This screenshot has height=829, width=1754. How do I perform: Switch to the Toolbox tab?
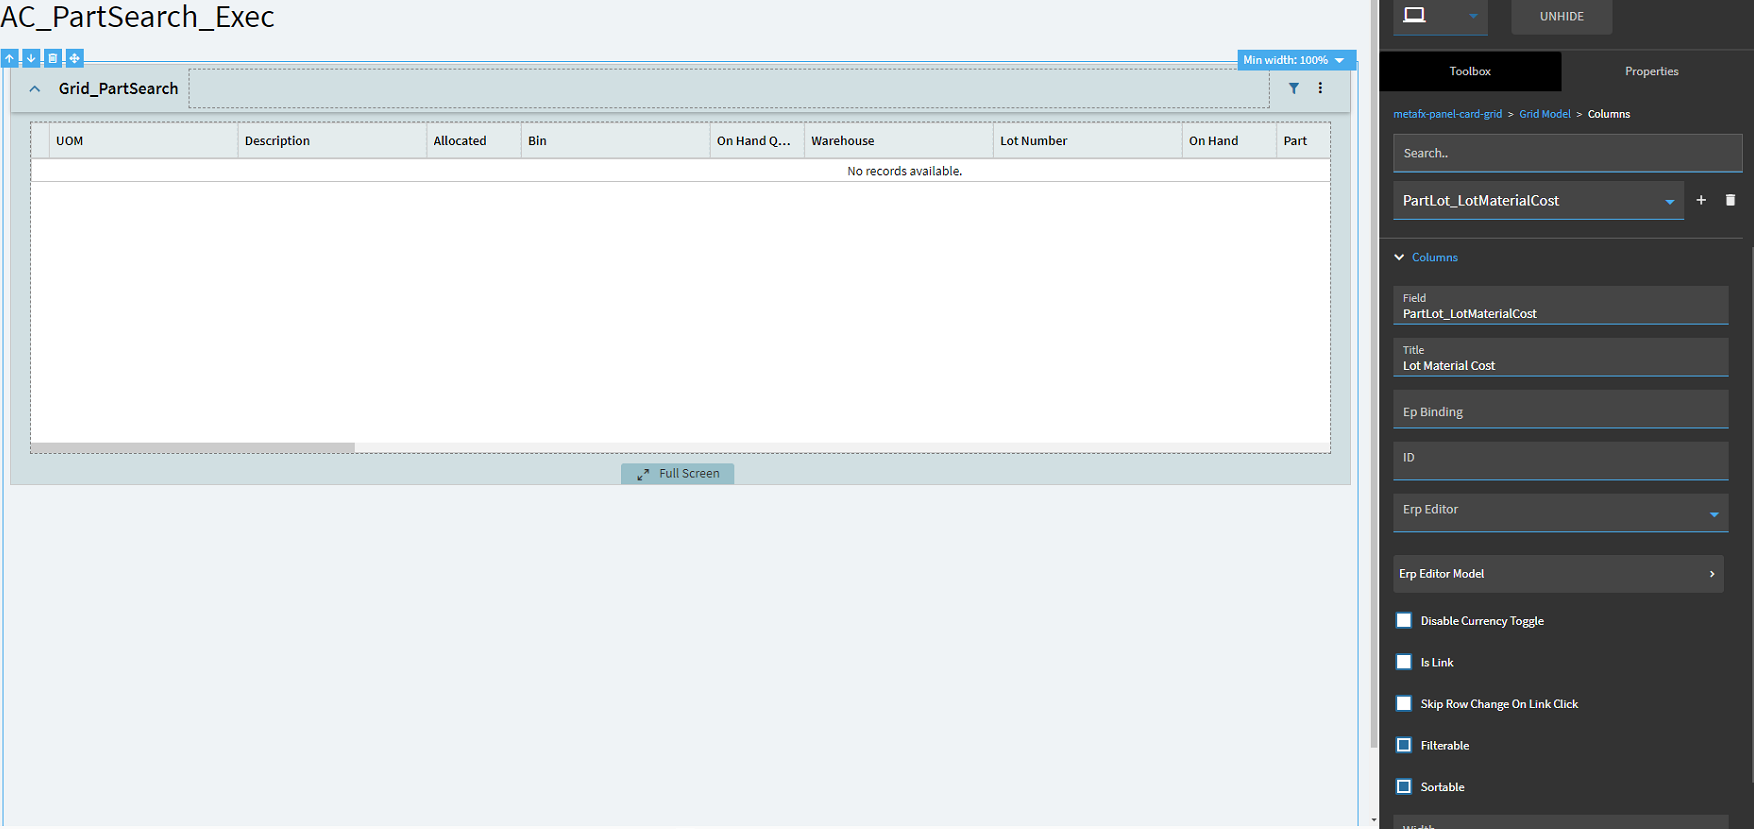click(x=1470, y=72)
